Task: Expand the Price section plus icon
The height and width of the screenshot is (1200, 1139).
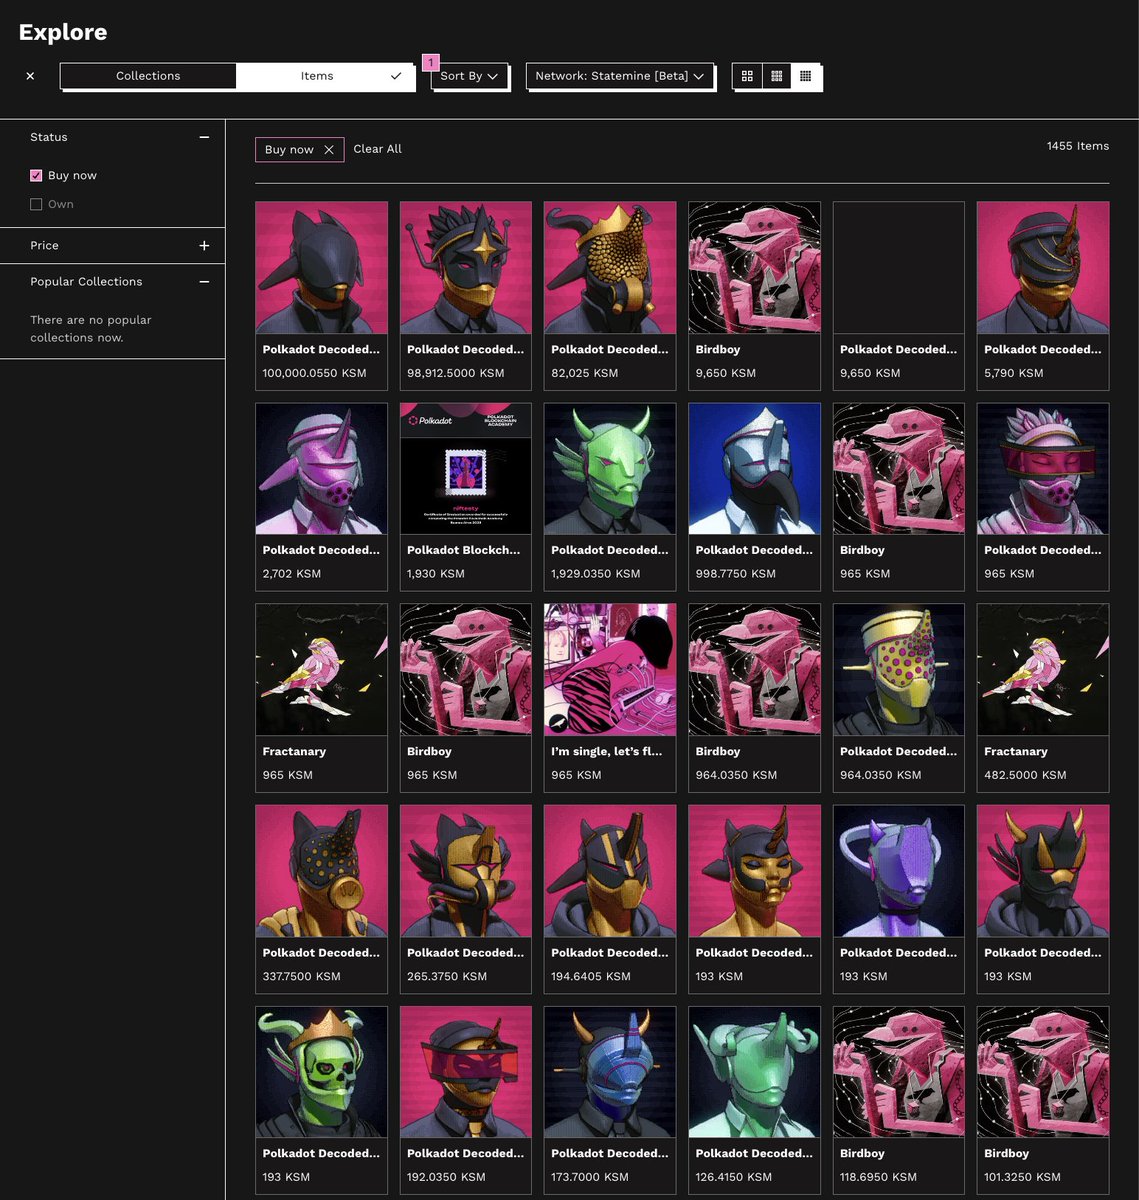Action: click(x=204, y=246)
